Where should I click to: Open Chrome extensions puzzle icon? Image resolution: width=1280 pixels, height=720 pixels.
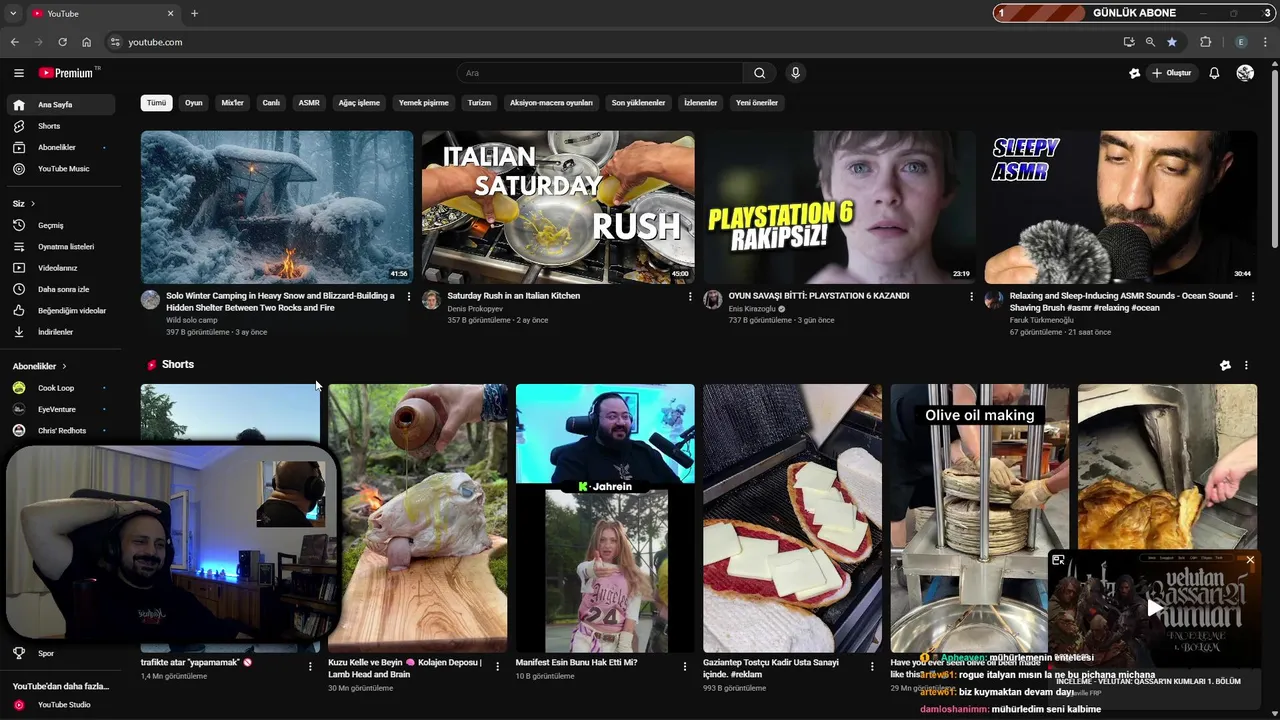(x=1205, y=42)
